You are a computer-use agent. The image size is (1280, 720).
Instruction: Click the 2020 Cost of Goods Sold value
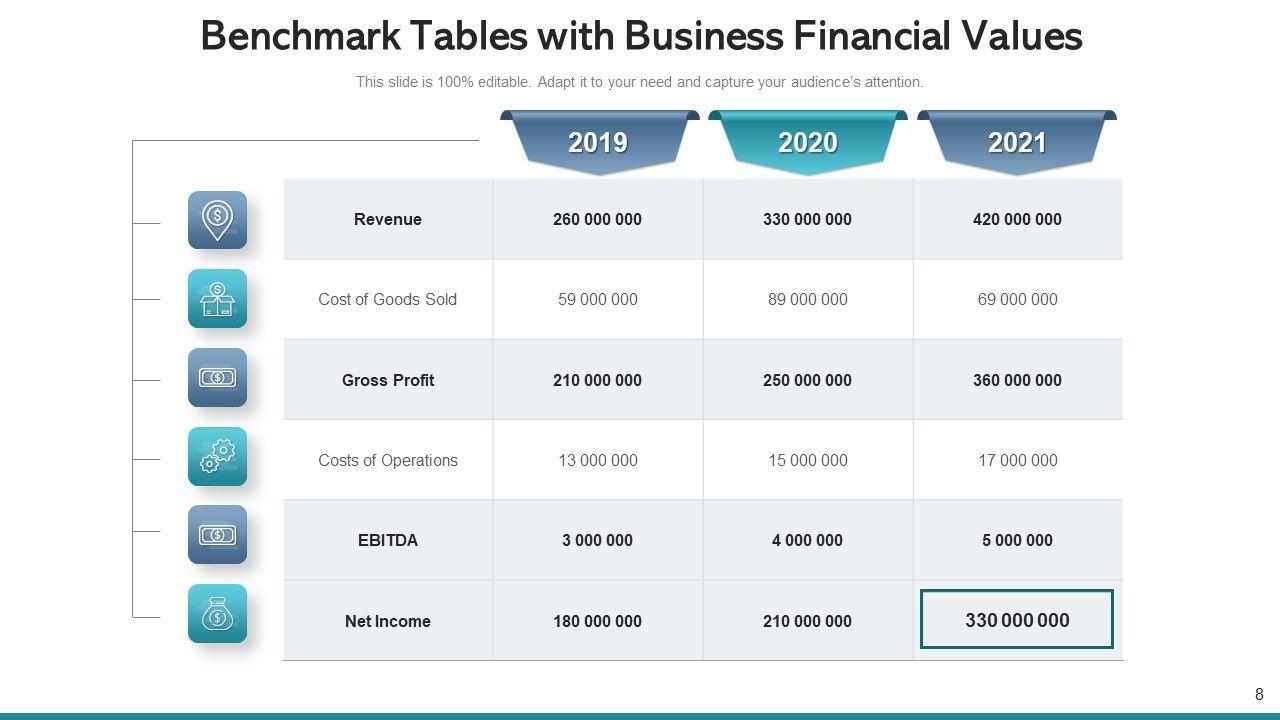click(x=807, y=299)
